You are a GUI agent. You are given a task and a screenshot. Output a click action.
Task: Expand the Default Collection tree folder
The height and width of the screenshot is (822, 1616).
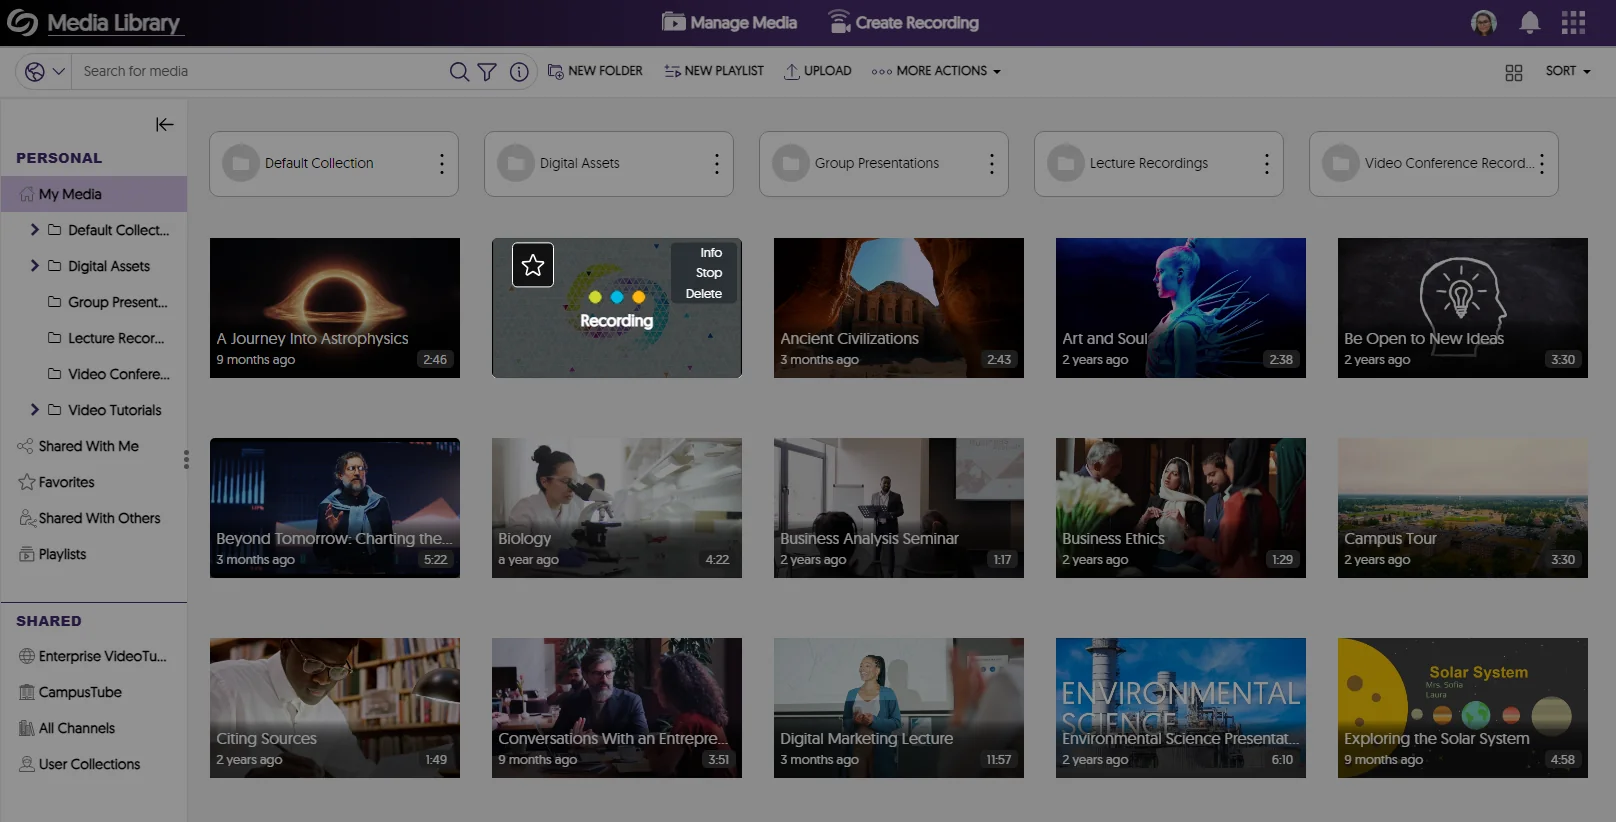pyautogui.click(x=35, y=230)
